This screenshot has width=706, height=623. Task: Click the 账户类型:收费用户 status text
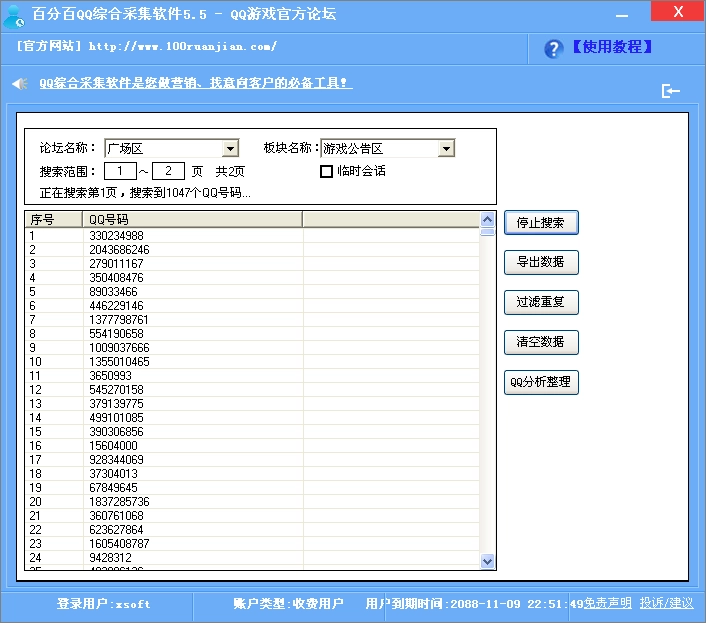[x=288, y=604]
